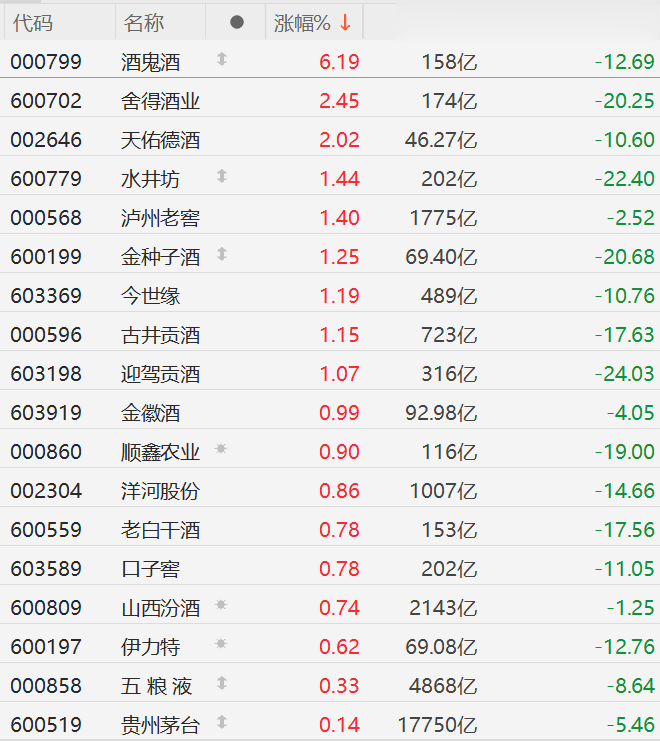Select the 五粮液 stock name
This screenshot has width=660, height=741.
(156, 686)
